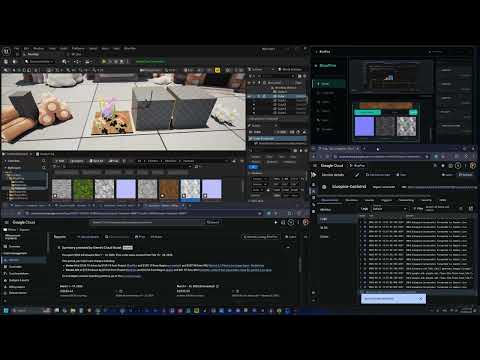Click search field in lower-left Google Cloud window
Image resolution: width=480 pixels, height=360 pixels.
coord(147,222)
